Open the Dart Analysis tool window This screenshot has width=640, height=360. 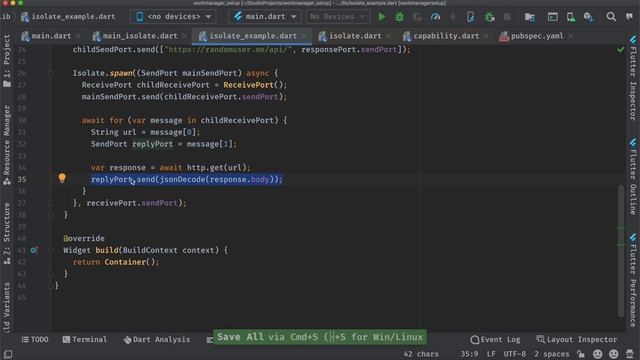pos(157,340)
